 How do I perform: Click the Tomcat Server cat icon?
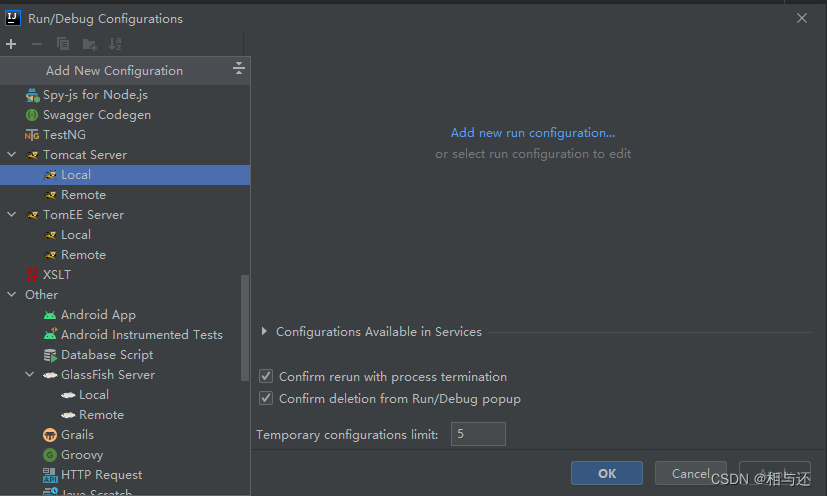pos(32,155)
